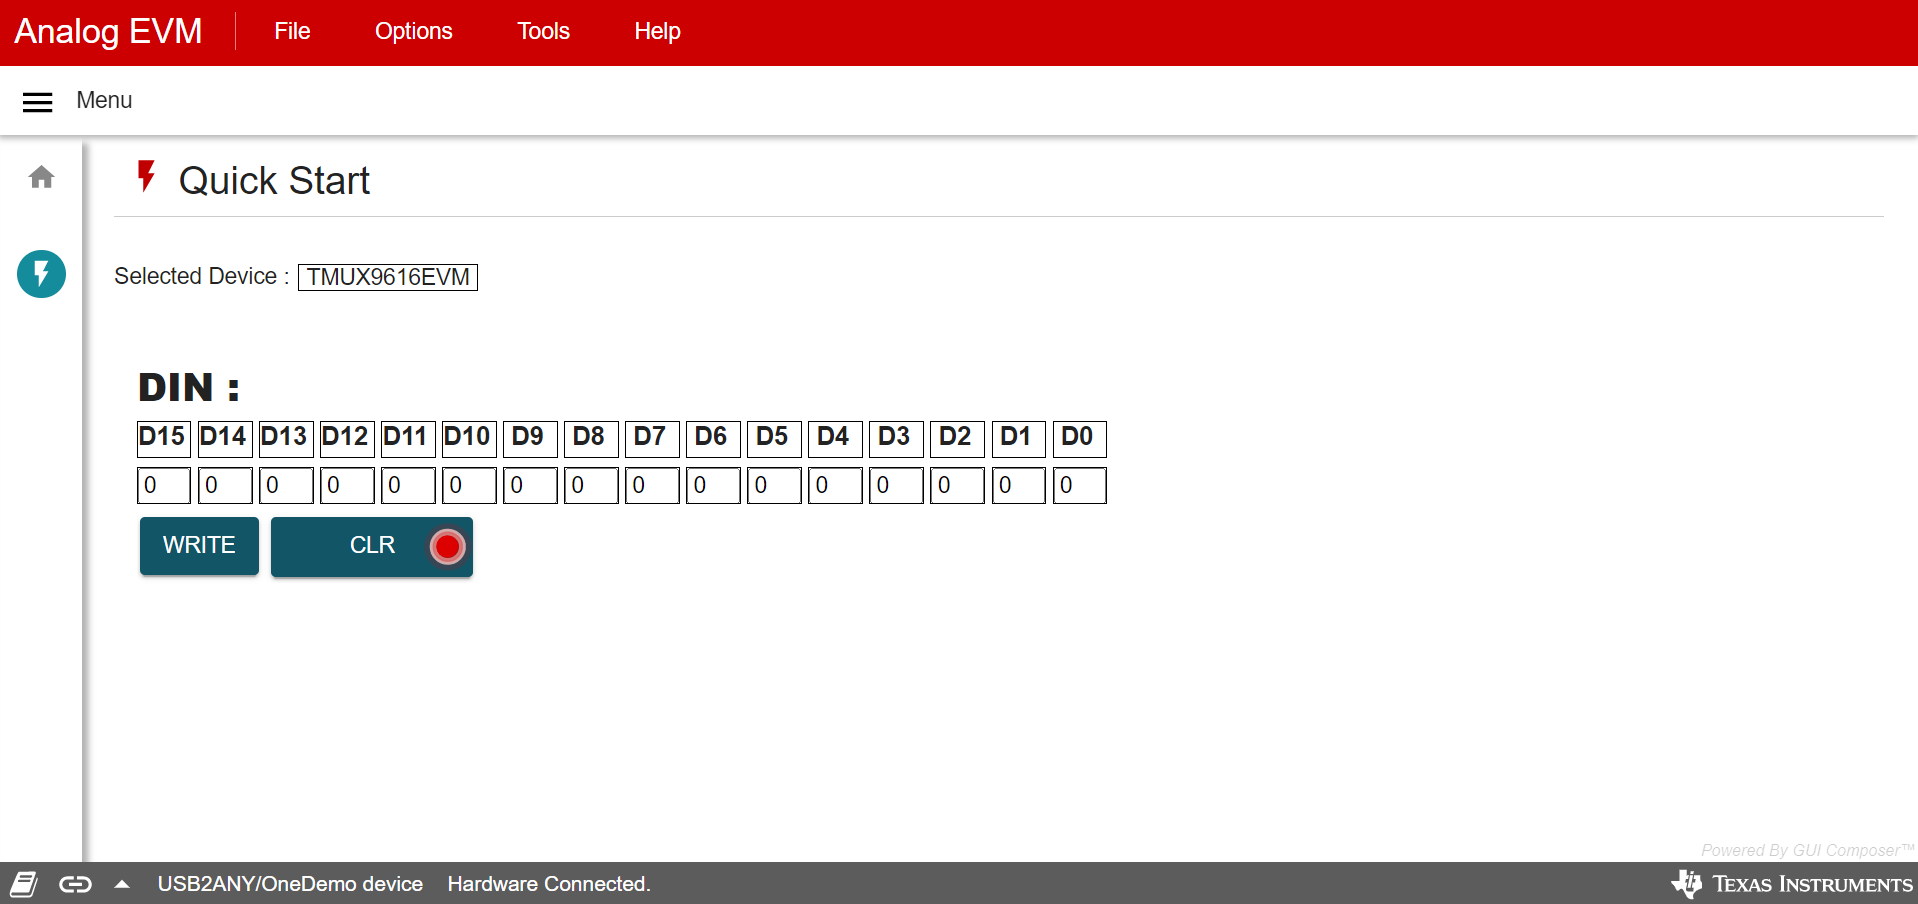Open the Help menu
Screen dimensions: 1918x904
click(657, 32)
